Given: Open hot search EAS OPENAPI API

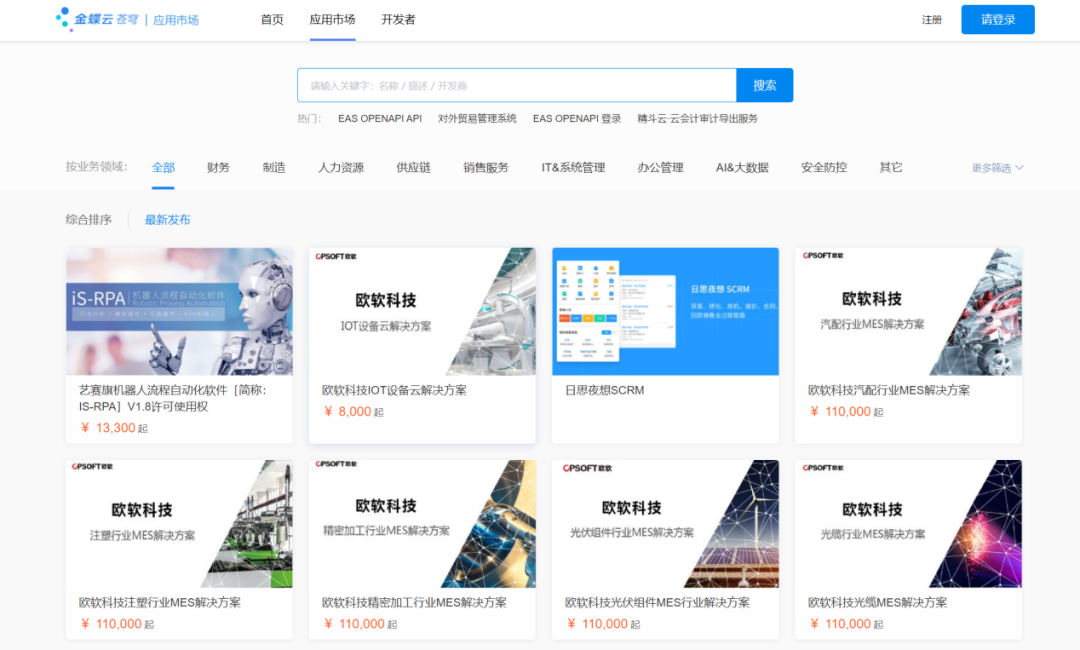Looking at the screenshot, I should click(x=380, y=118).
